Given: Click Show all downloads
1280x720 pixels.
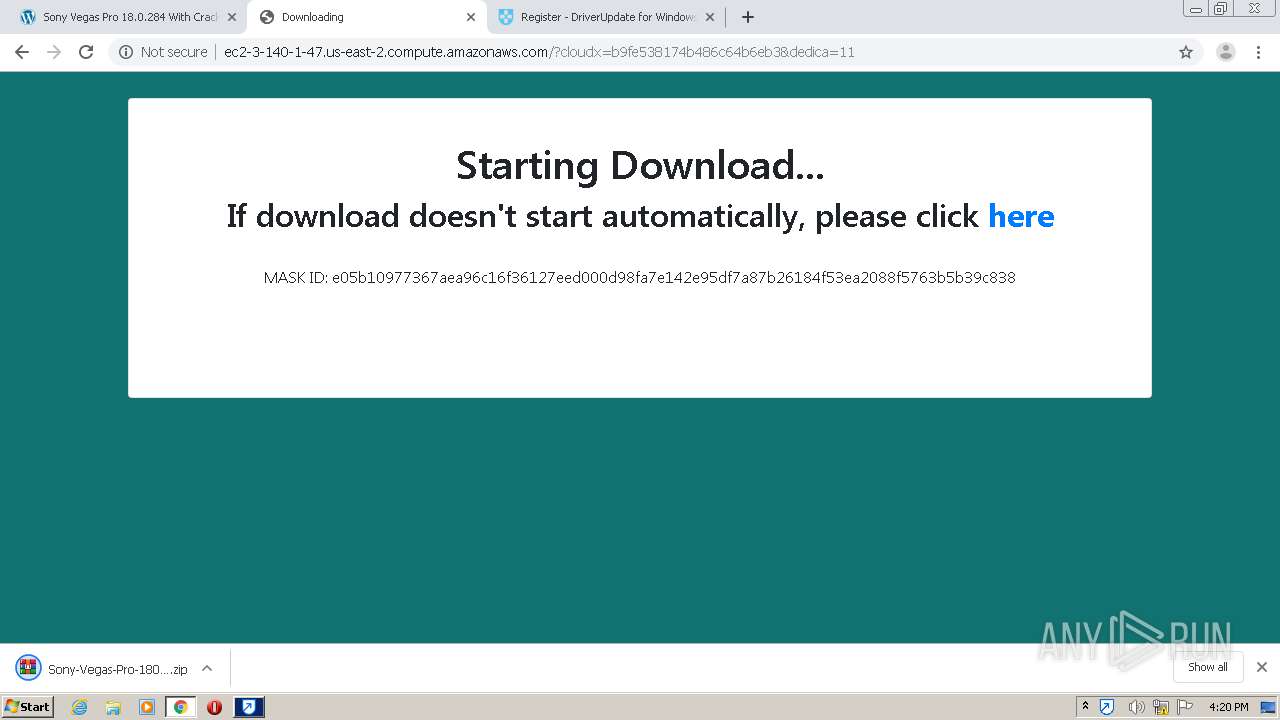Looking at the screenshot, I should [x=1208, y=667].
